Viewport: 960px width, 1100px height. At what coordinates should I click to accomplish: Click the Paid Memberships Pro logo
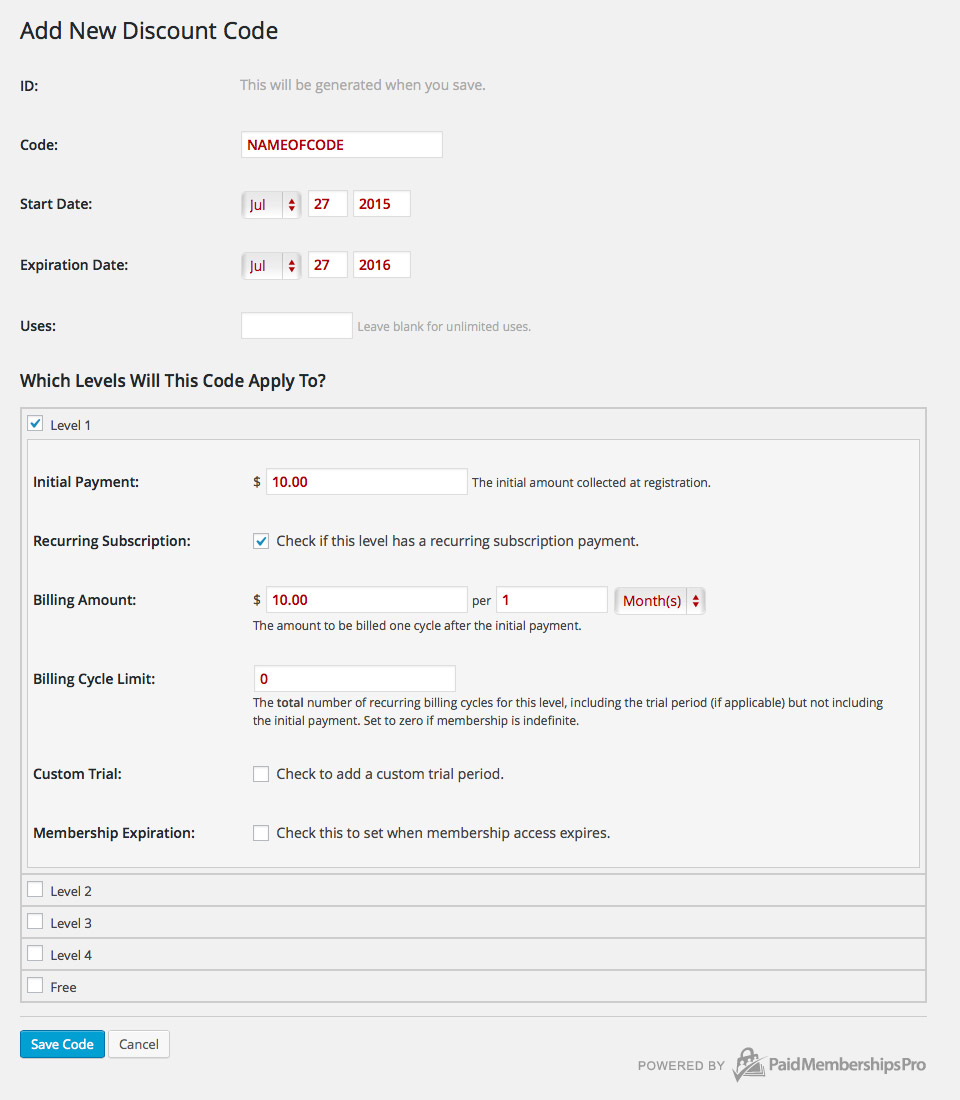pyautogui.click(x=829, y=1064)
